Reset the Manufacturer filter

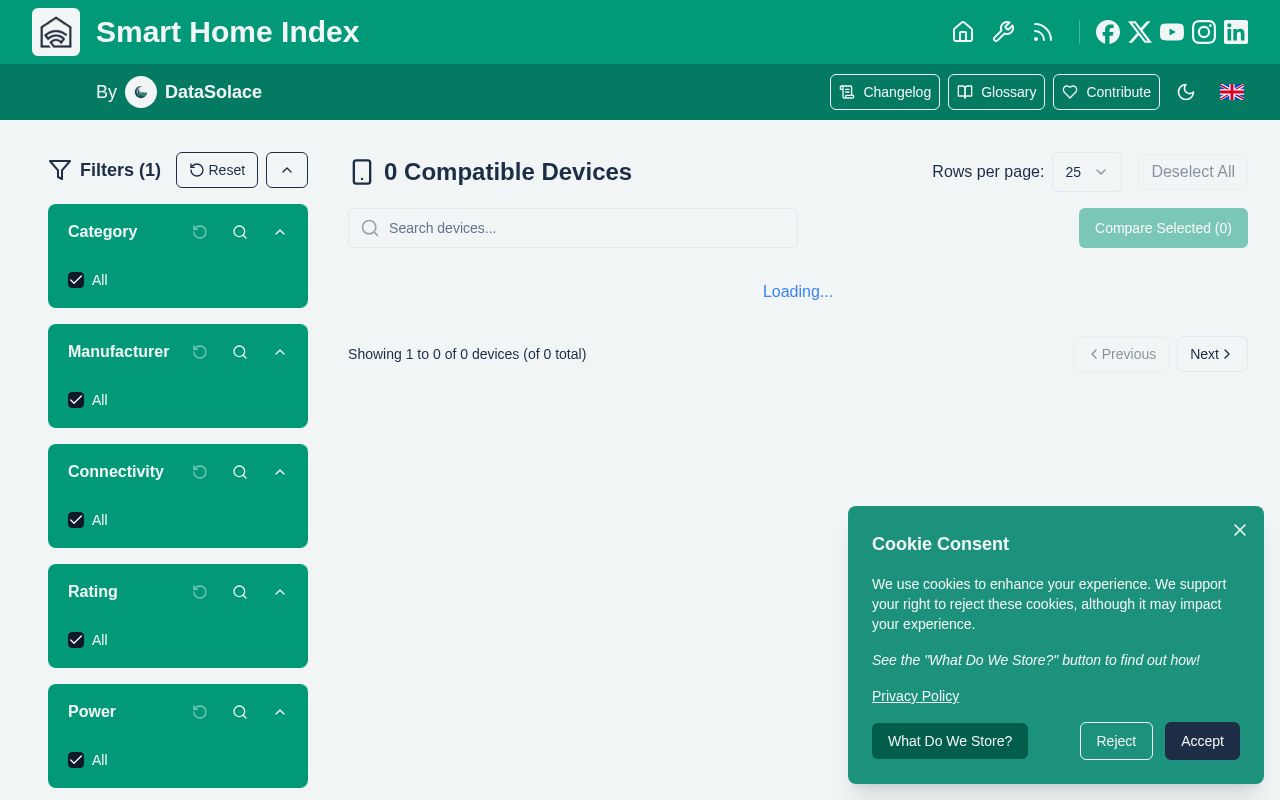point(200,352)
